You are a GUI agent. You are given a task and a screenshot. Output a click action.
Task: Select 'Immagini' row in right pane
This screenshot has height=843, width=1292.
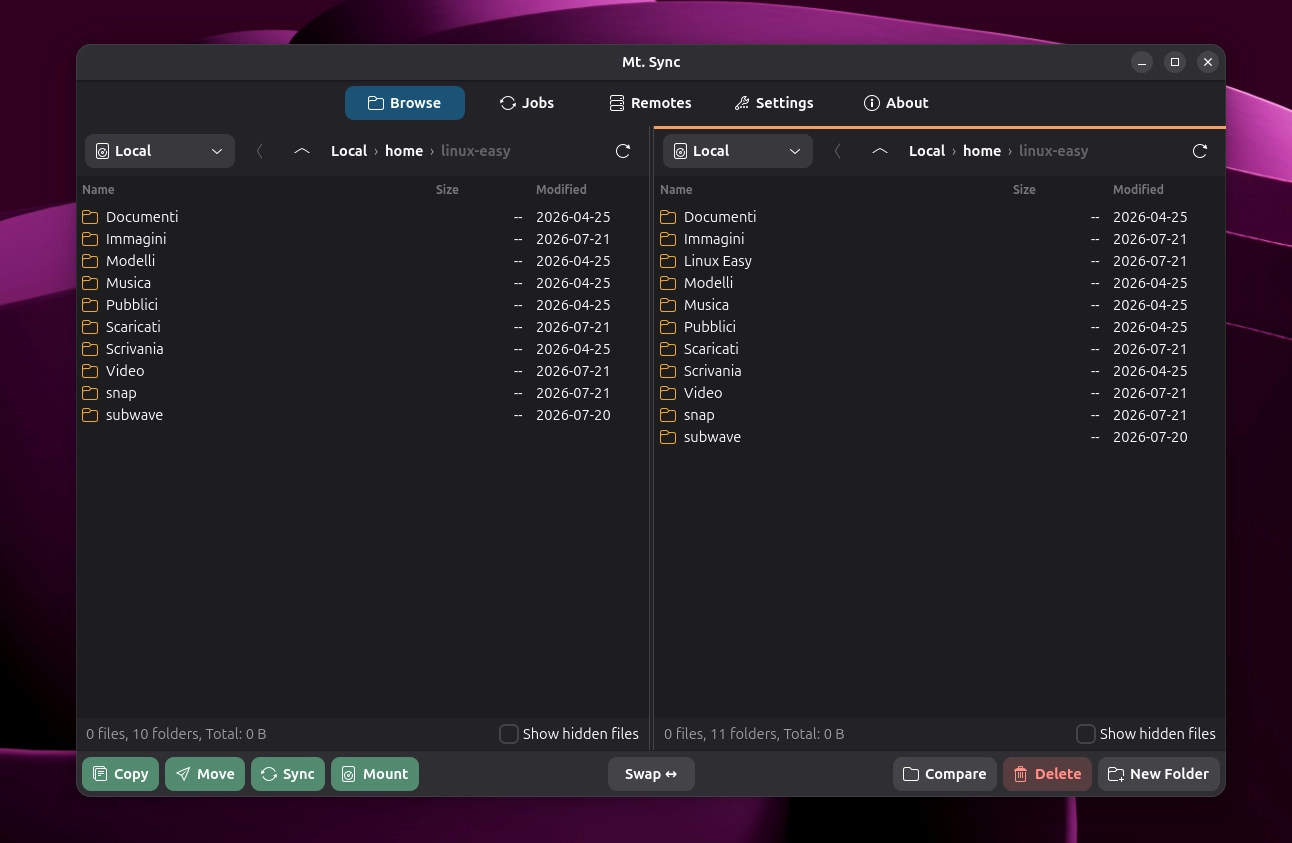pyautogui.click(x=940, y=239)
